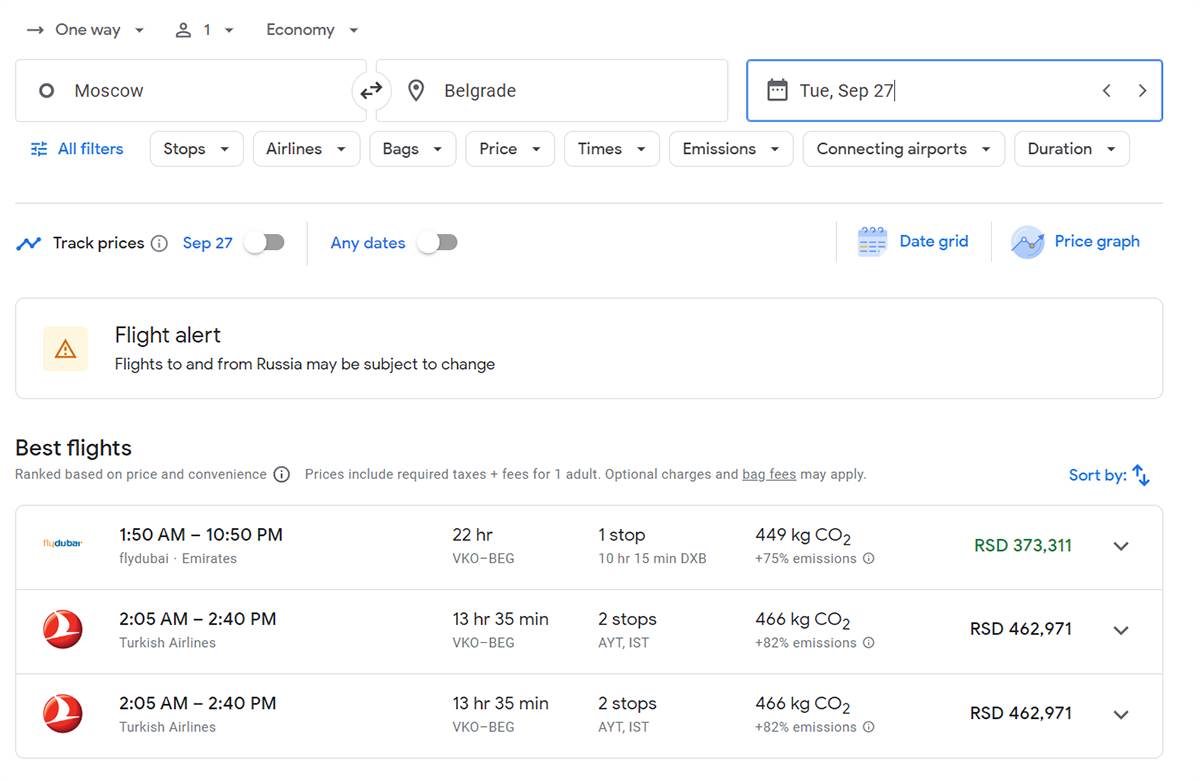Click the previous date arrow icon
Image resolution: width=1200 pixels, height=781 pixels.
coord(1106,91)
